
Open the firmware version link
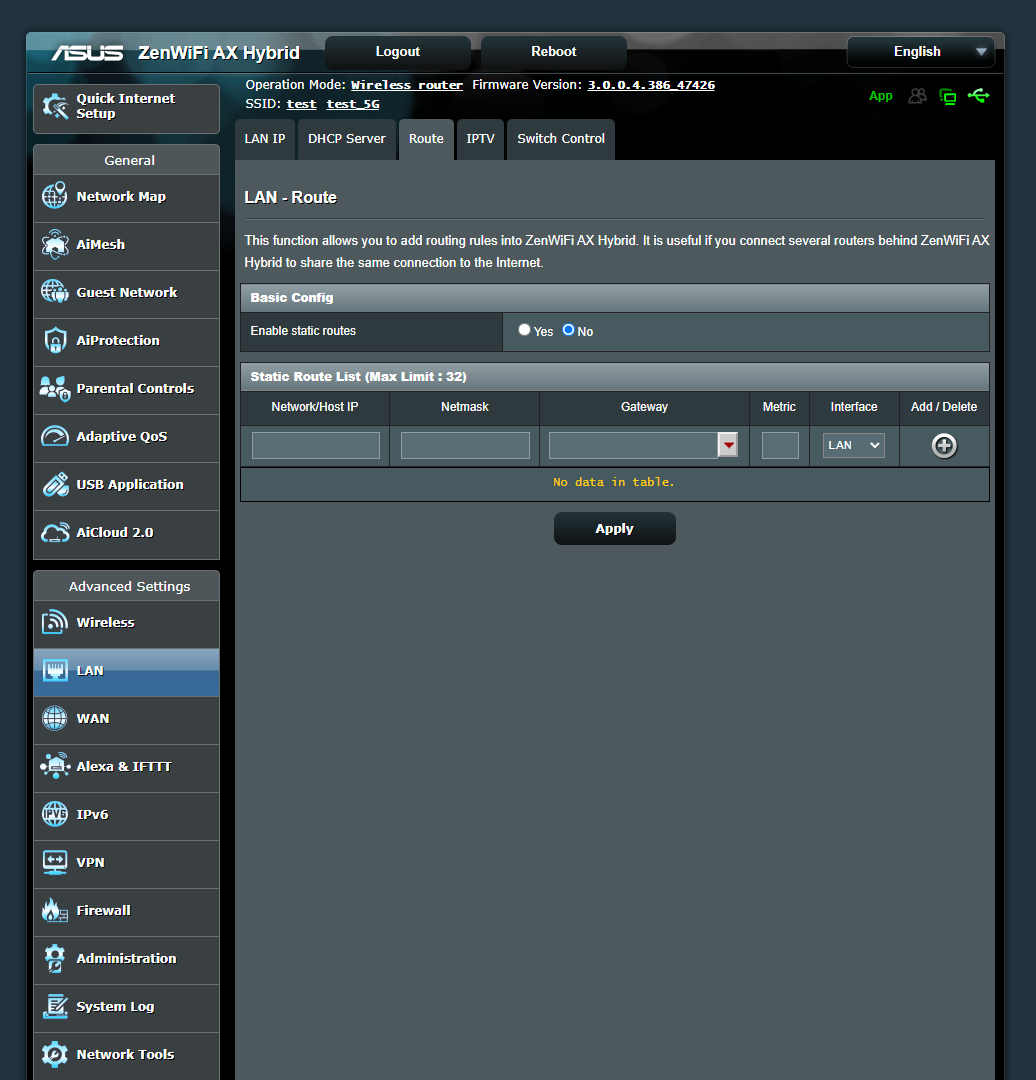click(650, 84)
